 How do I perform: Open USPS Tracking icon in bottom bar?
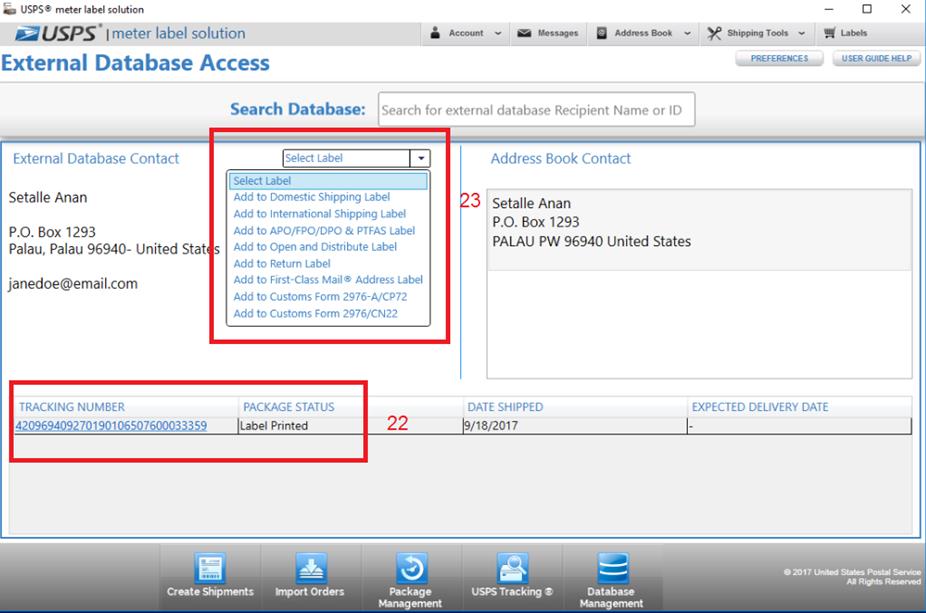pyautogui.click(x=512, y=569)
